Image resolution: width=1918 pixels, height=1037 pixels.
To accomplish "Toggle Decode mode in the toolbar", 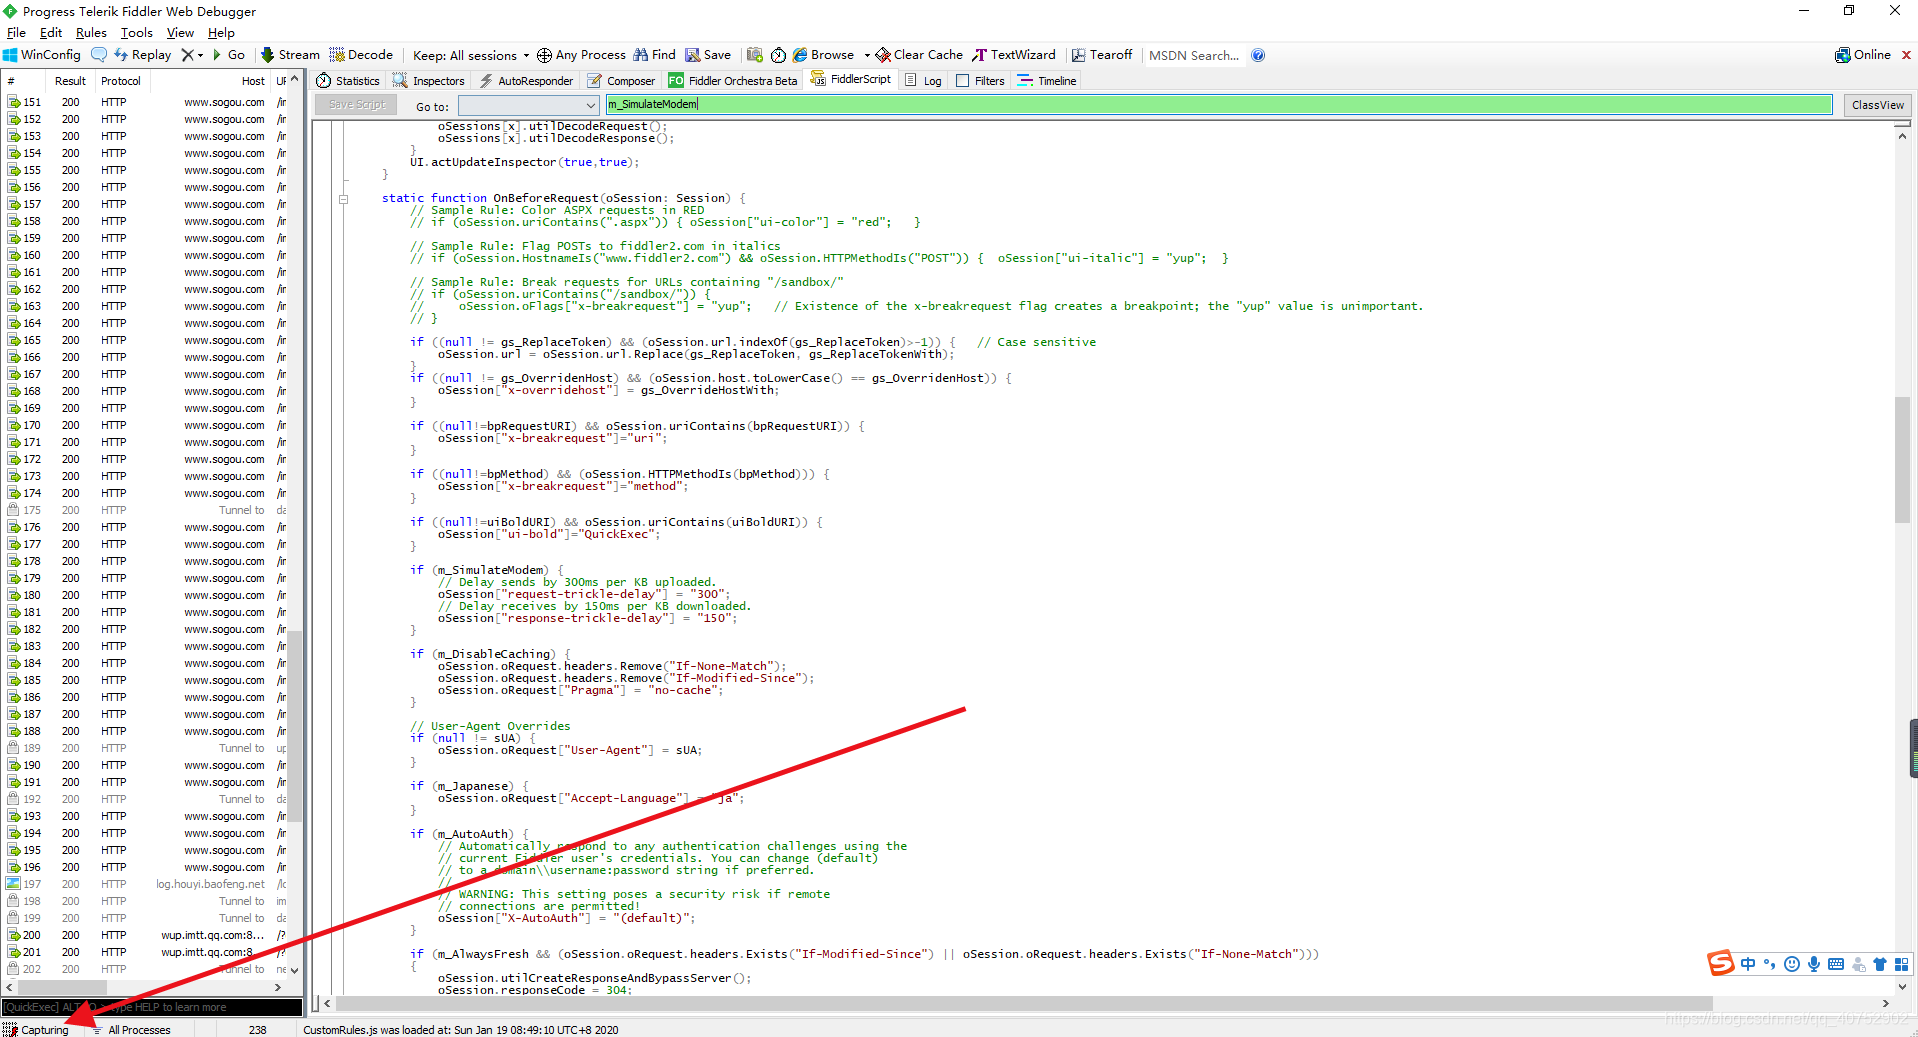I will (362, 55).
